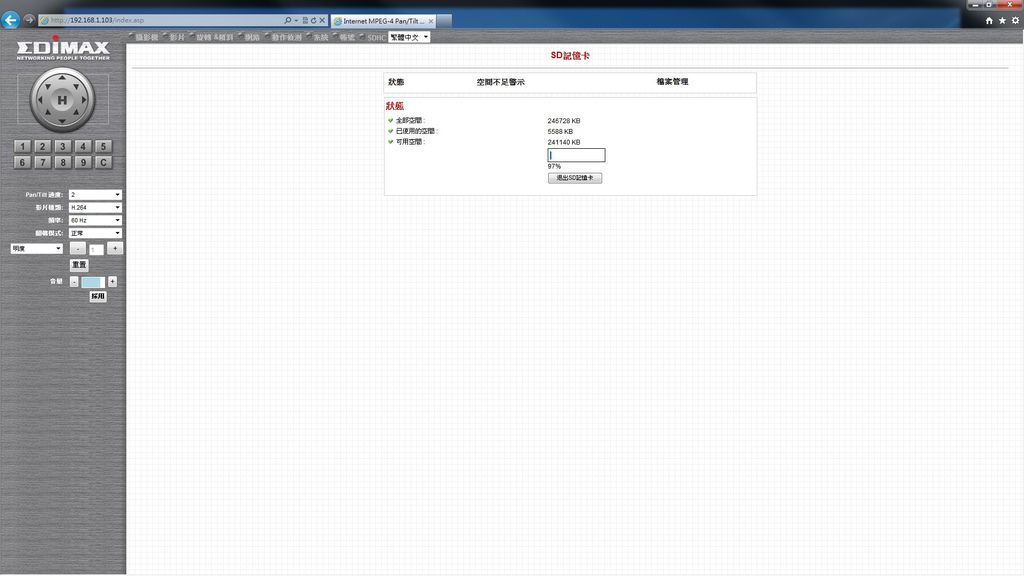Open the 網路 network menu
The image size is (1024, 576).
coord(252,37)
